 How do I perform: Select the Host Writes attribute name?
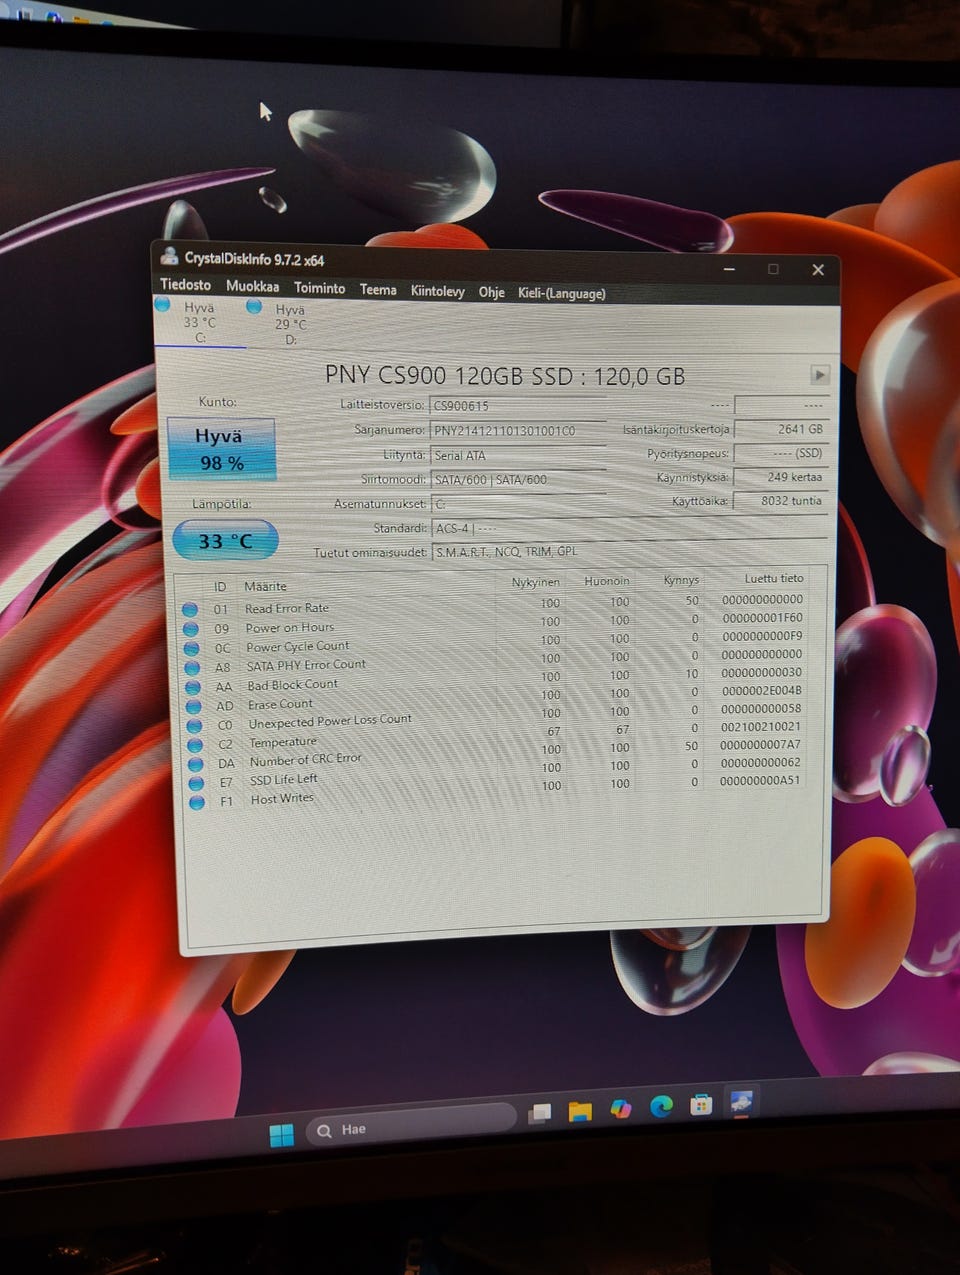282,799
